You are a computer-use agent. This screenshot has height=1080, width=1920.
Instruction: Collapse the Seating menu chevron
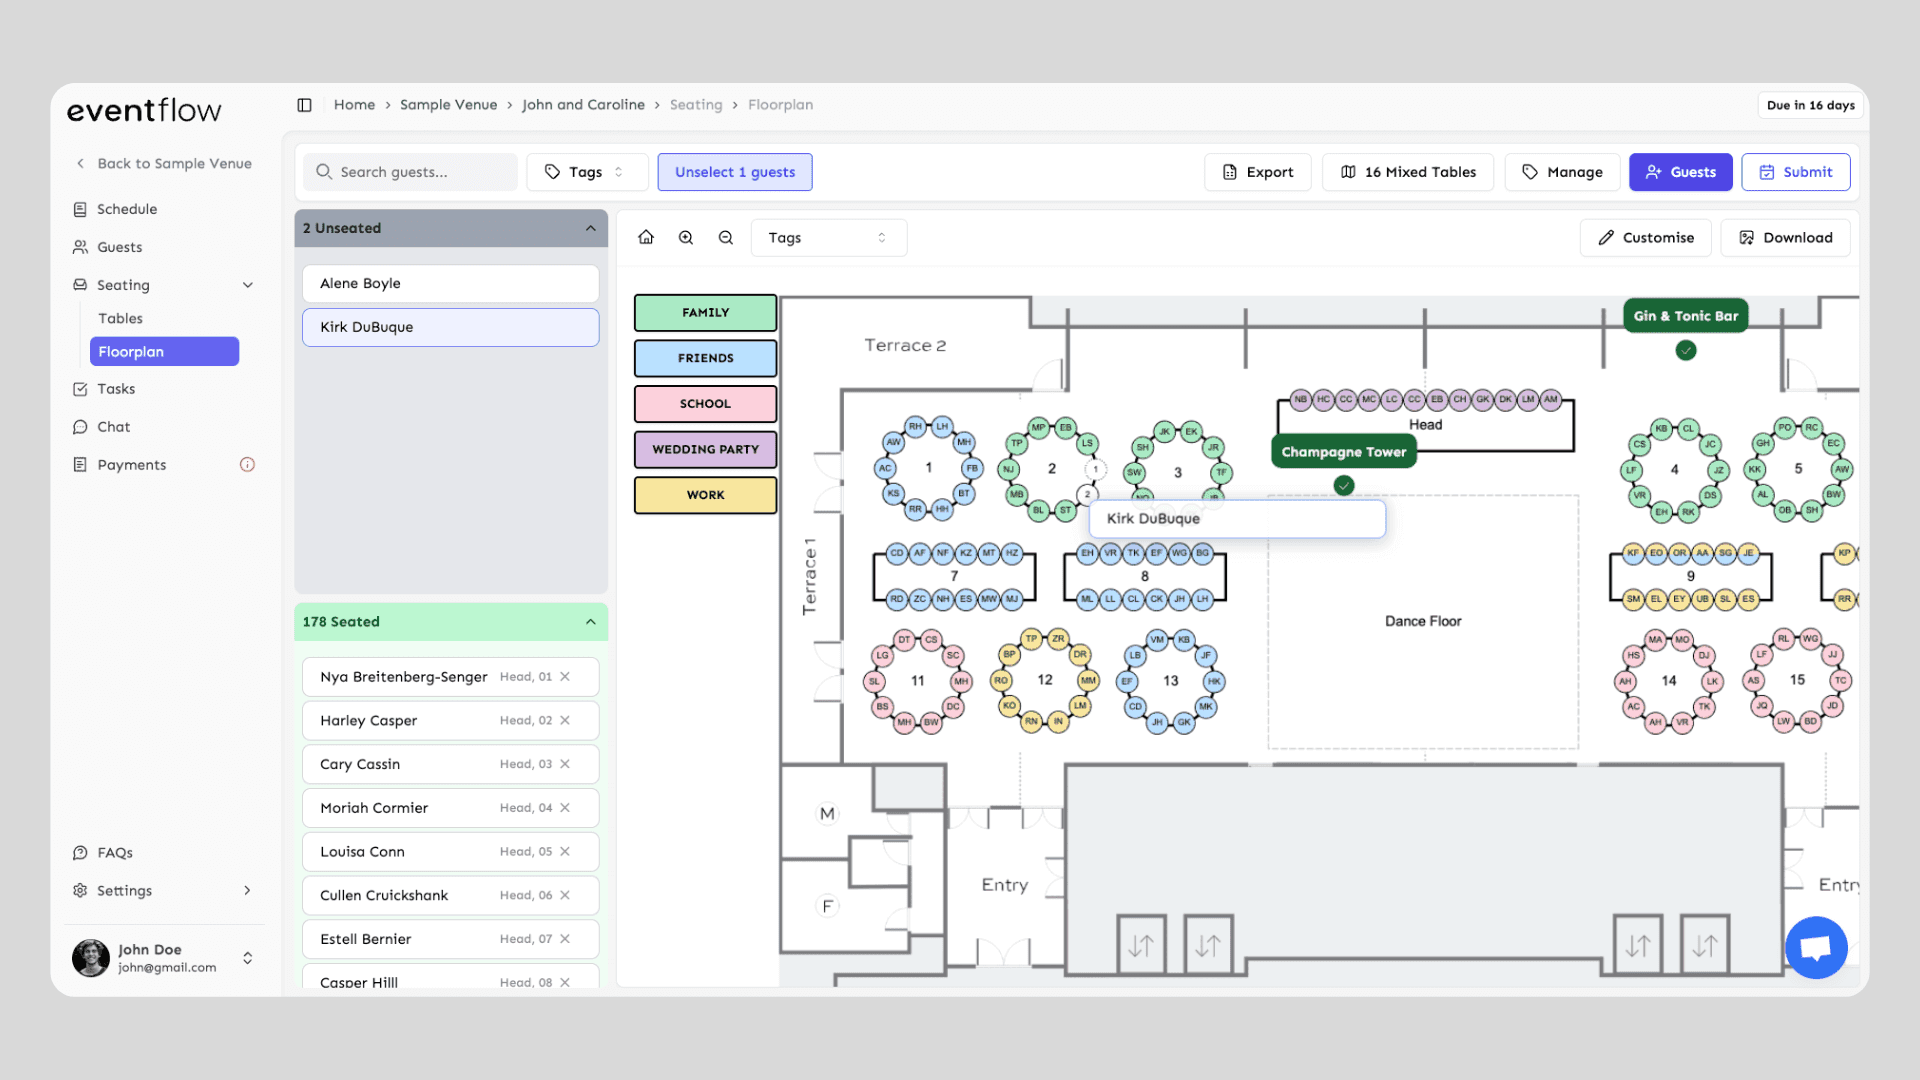(248, 285)
